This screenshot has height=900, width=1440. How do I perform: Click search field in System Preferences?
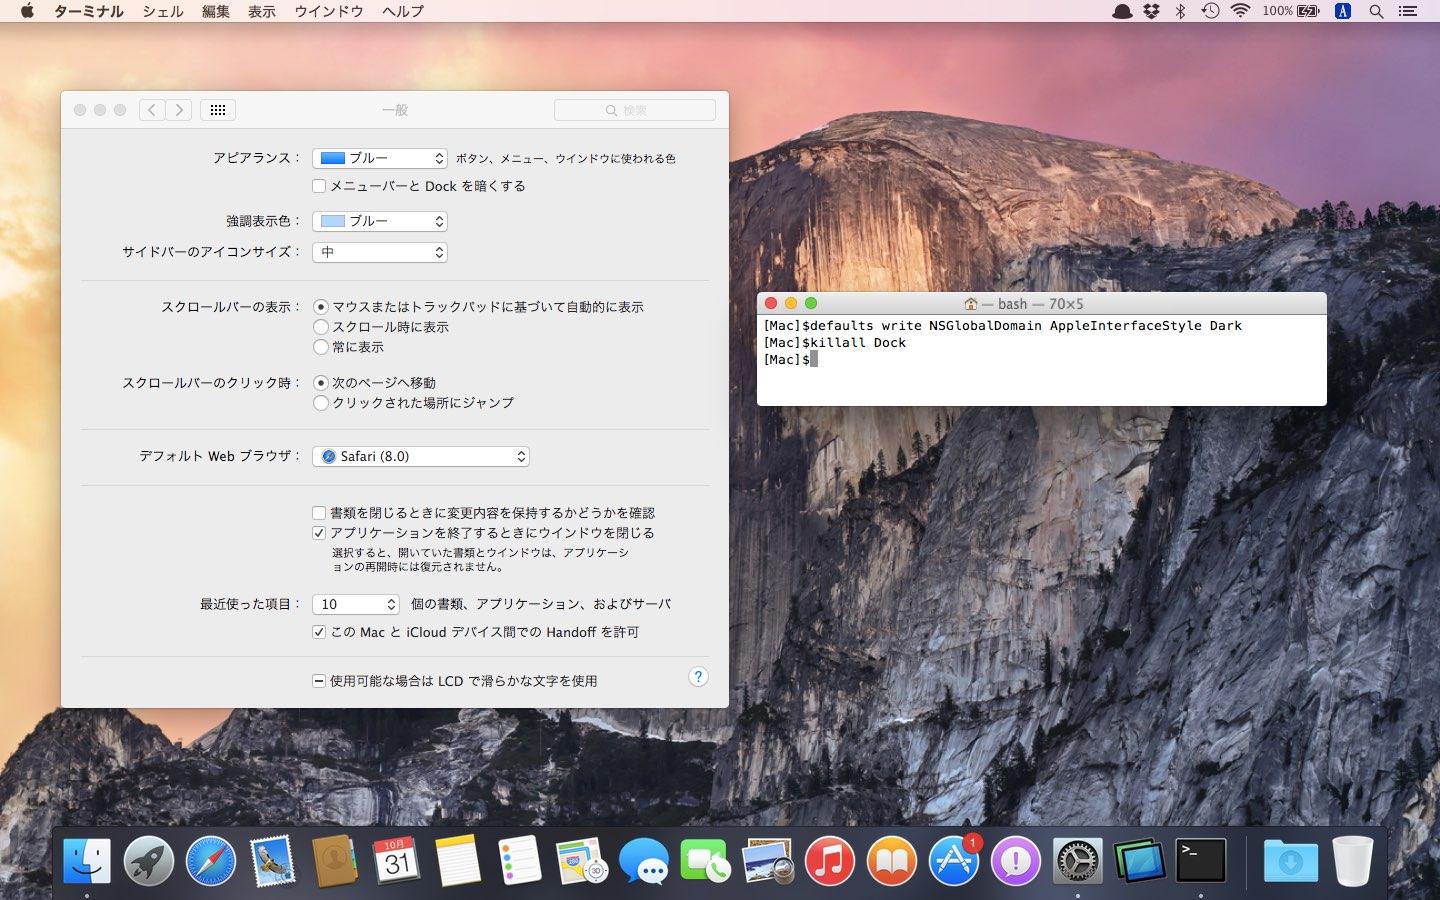pyautogui.click(x=635, y=110)
